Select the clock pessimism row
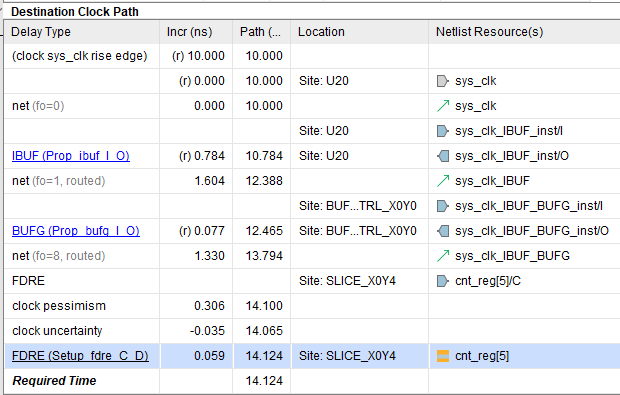The width and height of the screenshot is (620, 395). 312,306
